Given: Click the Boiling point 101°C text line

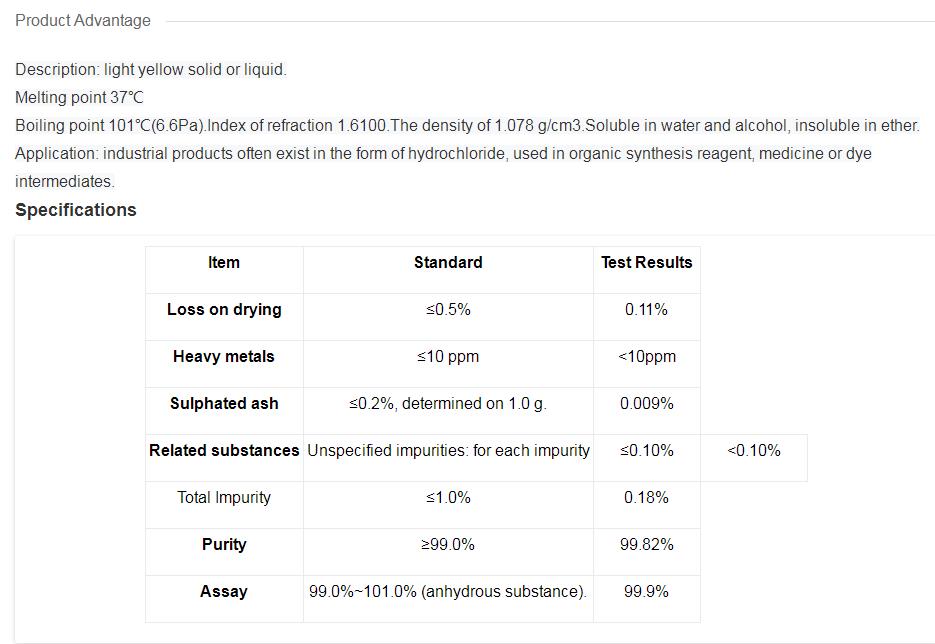Looking at the screenshot, I should 467,126.
